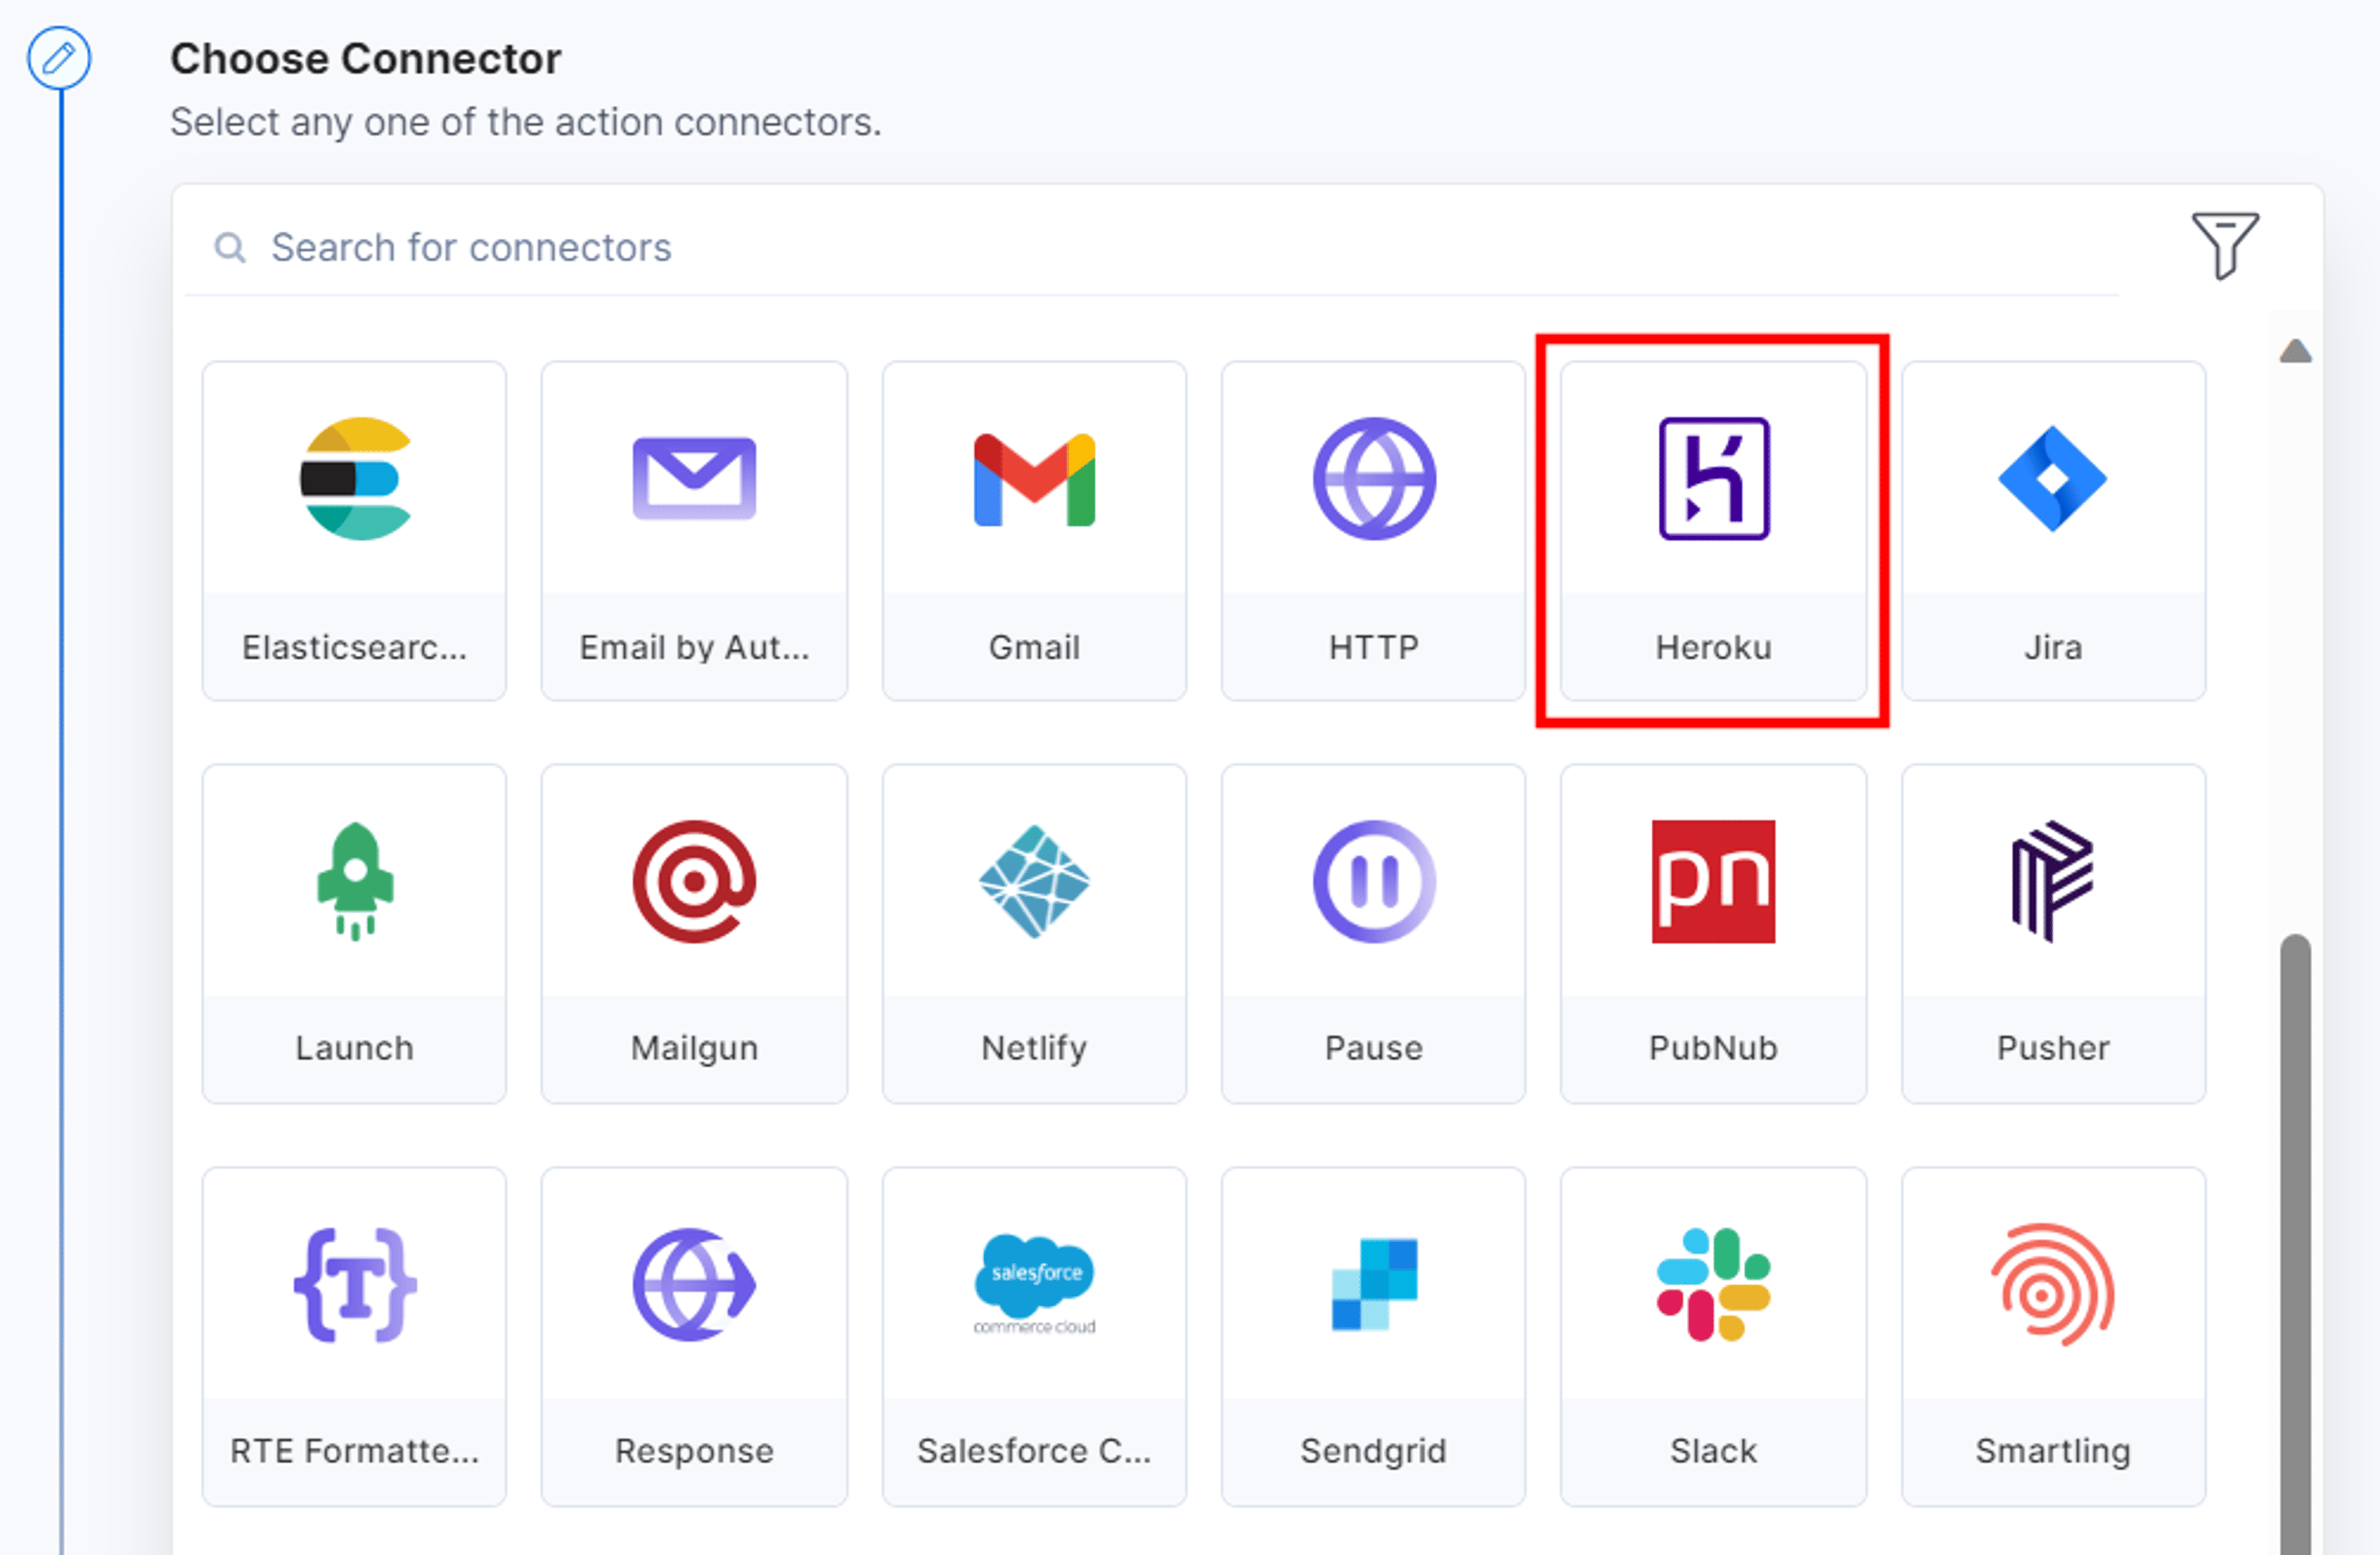Click the search magnifier icon

[230, 247]
